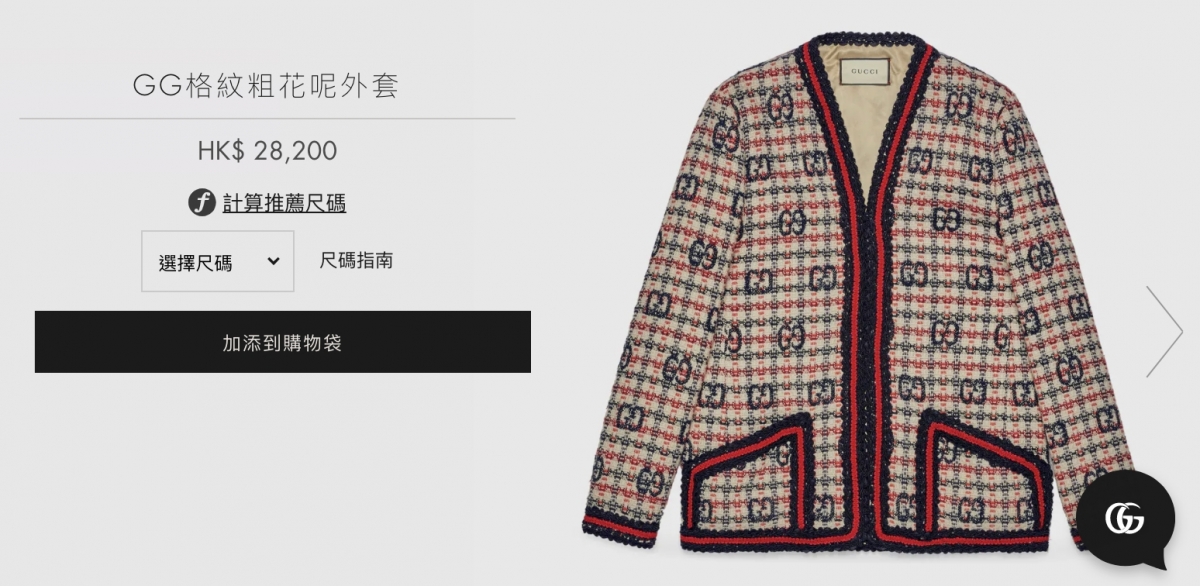Click the product title GG格紋粗花呢外套
The height and width of the screenshot is (586, 1200).
coord(266,86)
